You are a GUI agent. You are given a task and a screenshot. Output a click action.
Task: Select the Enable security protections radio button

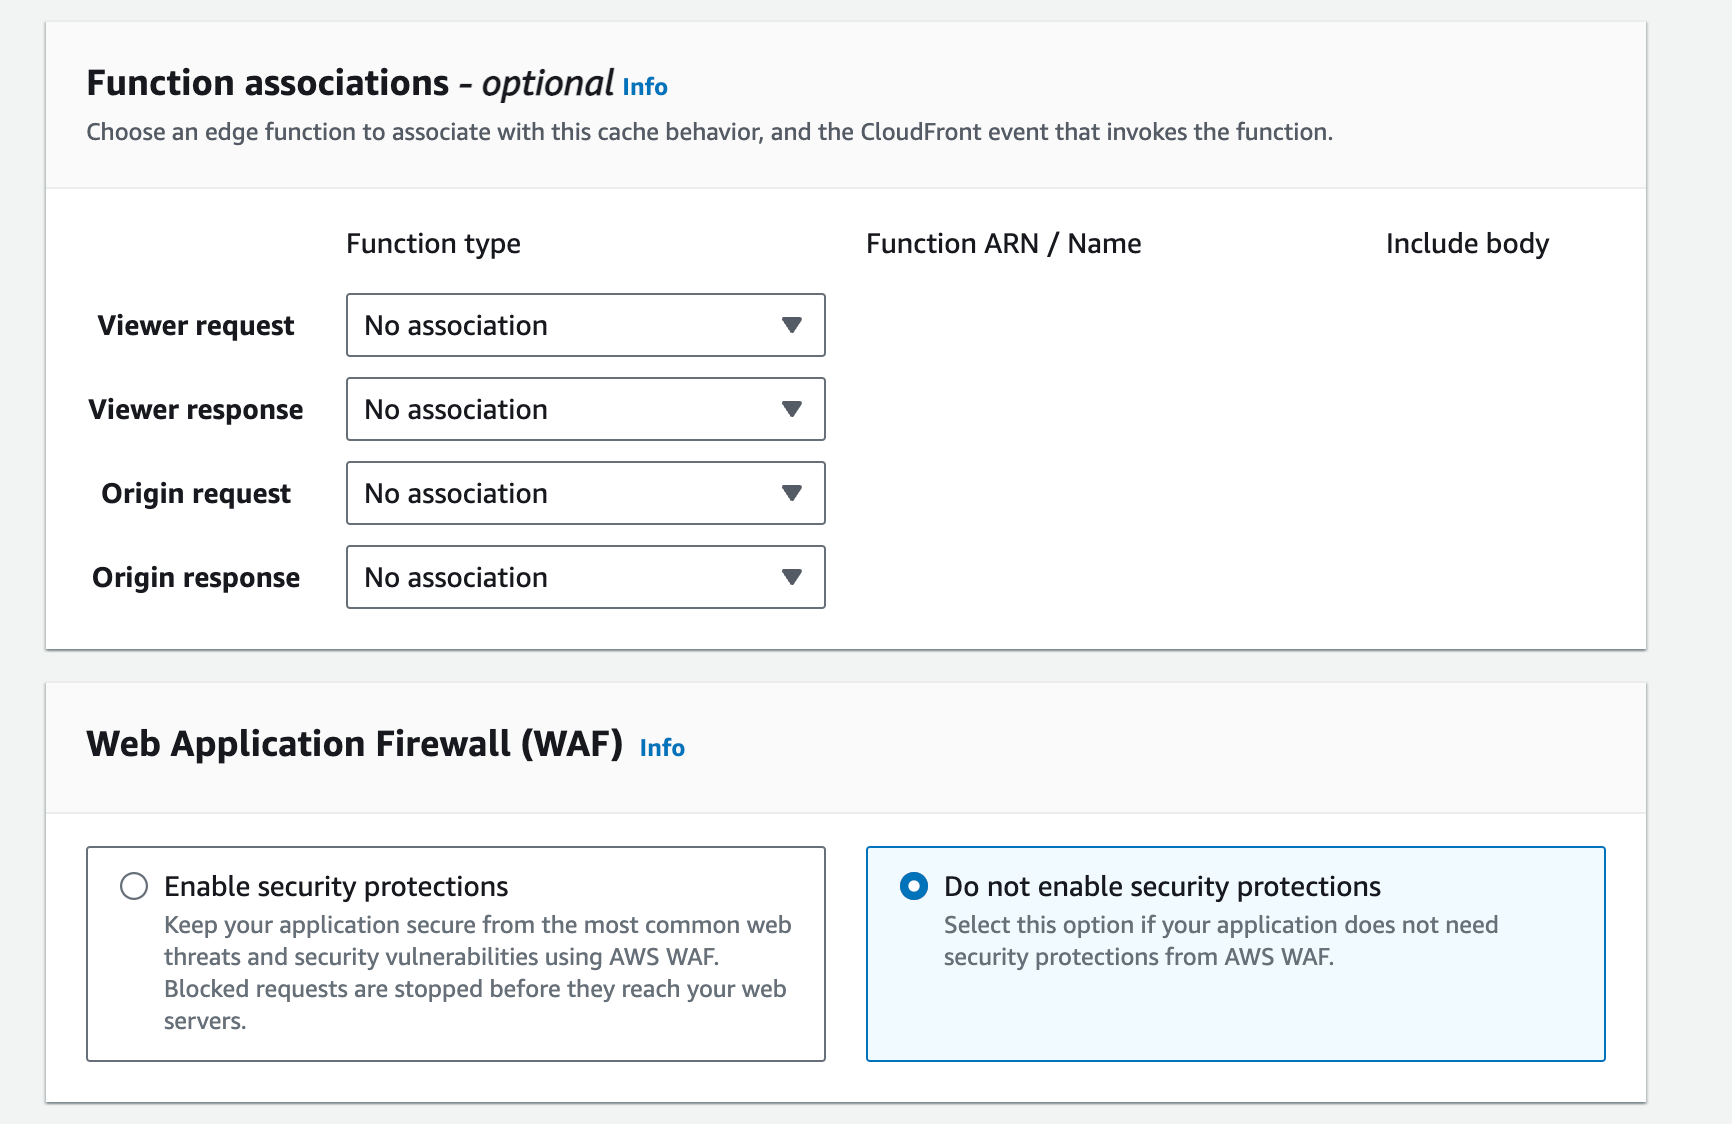[134, 886]
